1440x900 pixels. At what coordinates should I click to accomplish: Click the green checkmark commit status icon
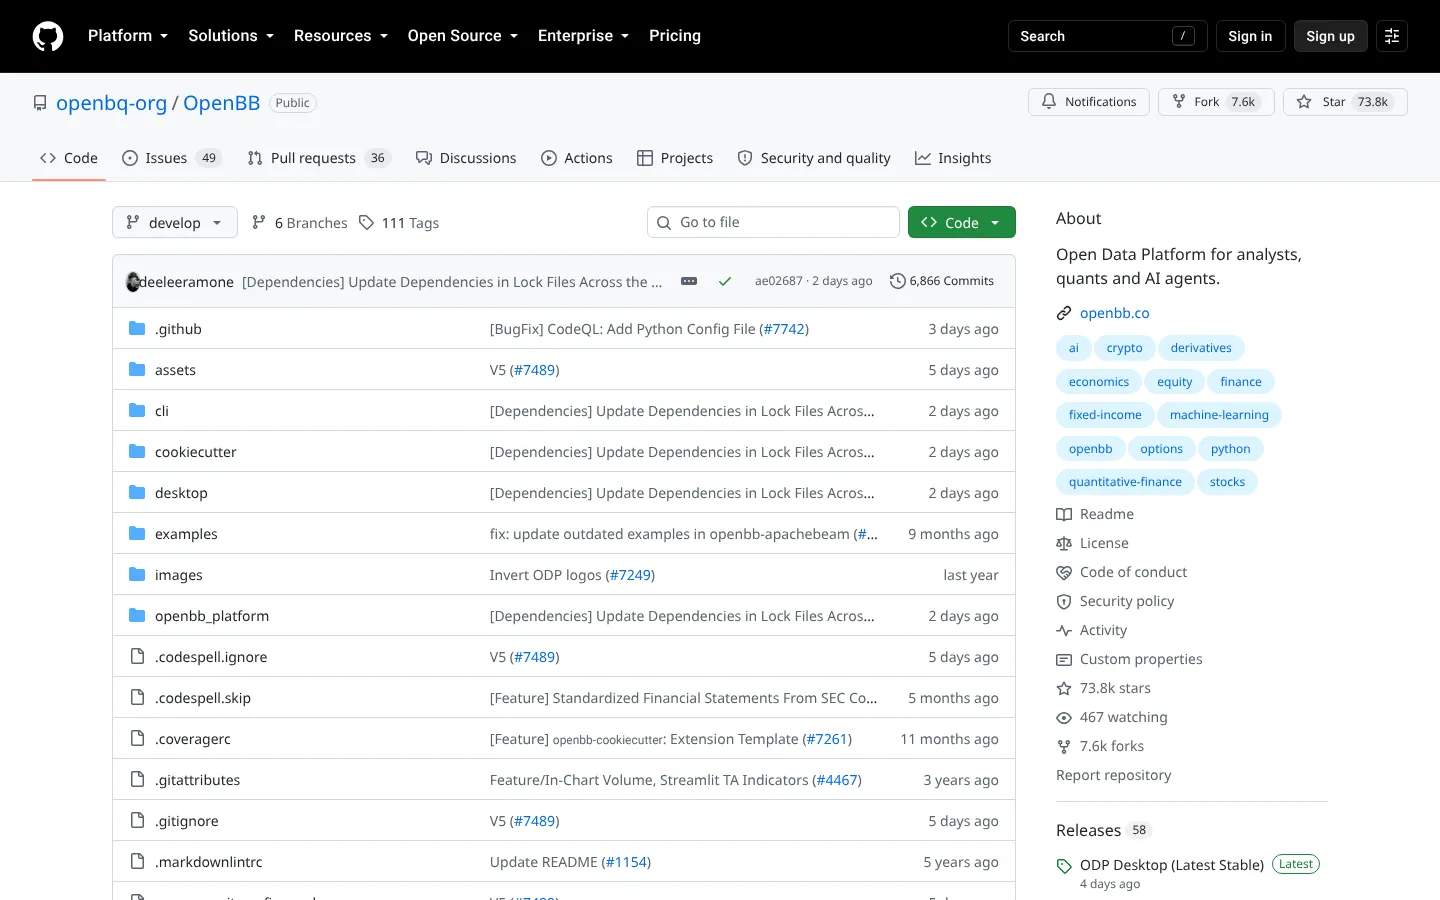(725, 282)
